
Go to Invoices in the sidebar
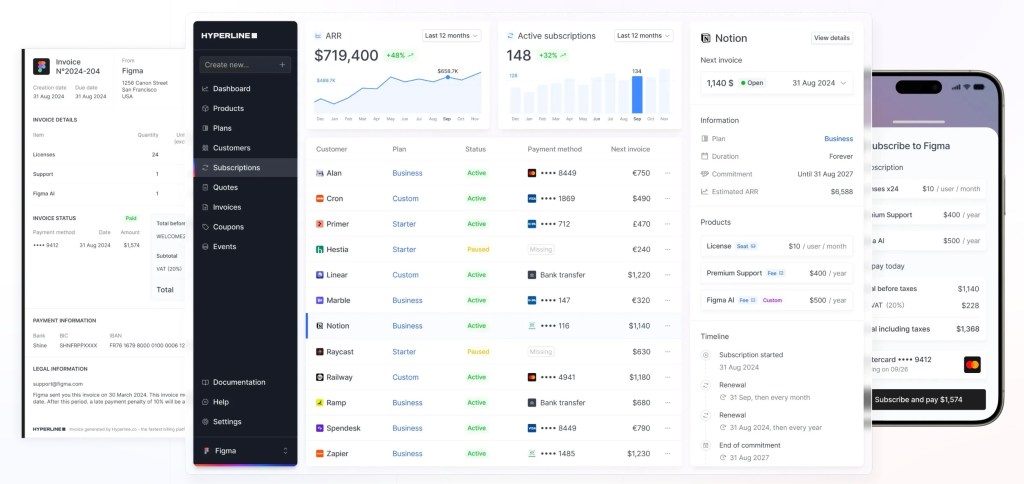[x=229, y=207]
